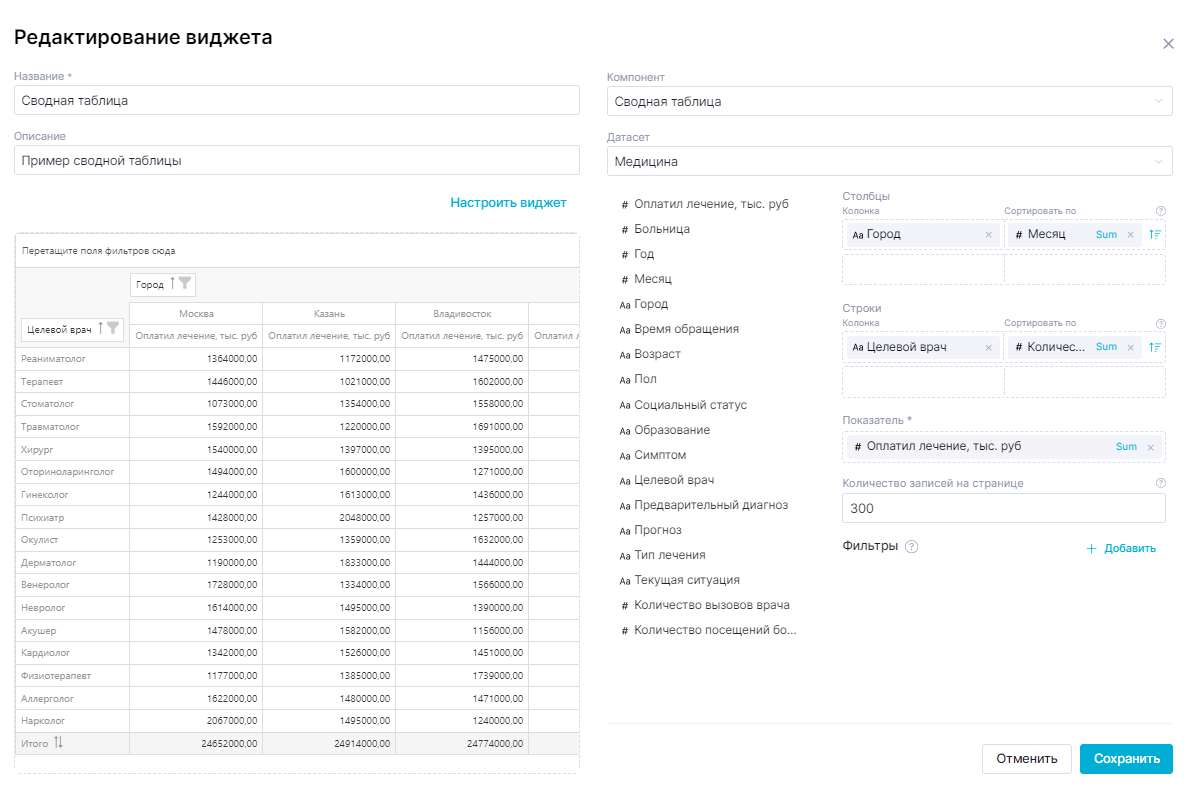Remove the Оплатил лечение indicator field
Screen dimensions: 1191x787
point(1150,447)
